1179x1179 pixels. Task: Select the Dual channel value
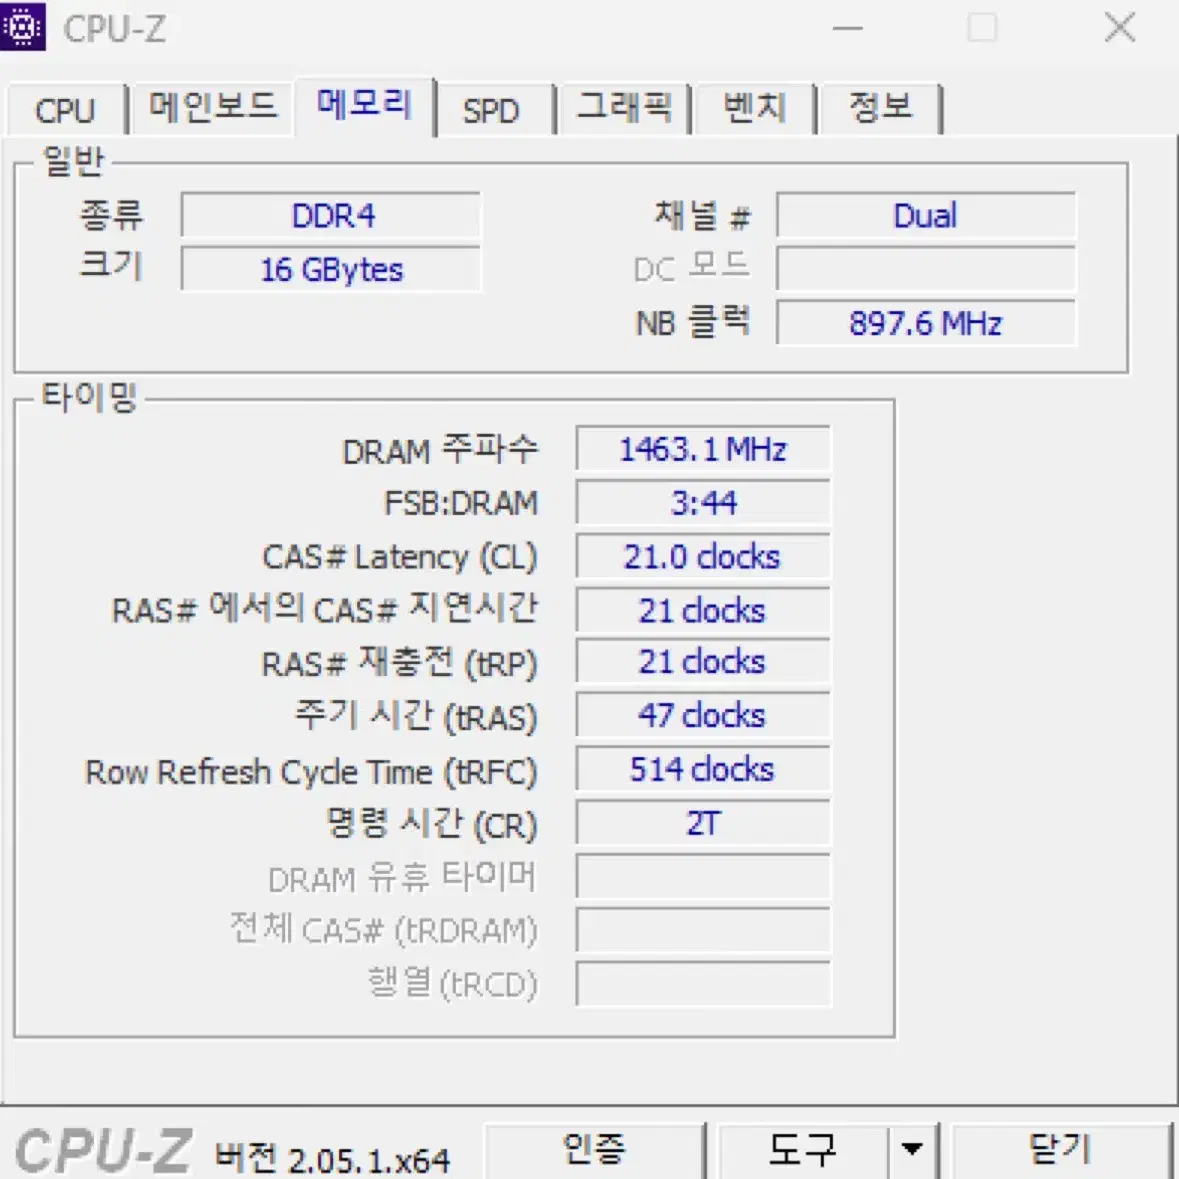926,216
